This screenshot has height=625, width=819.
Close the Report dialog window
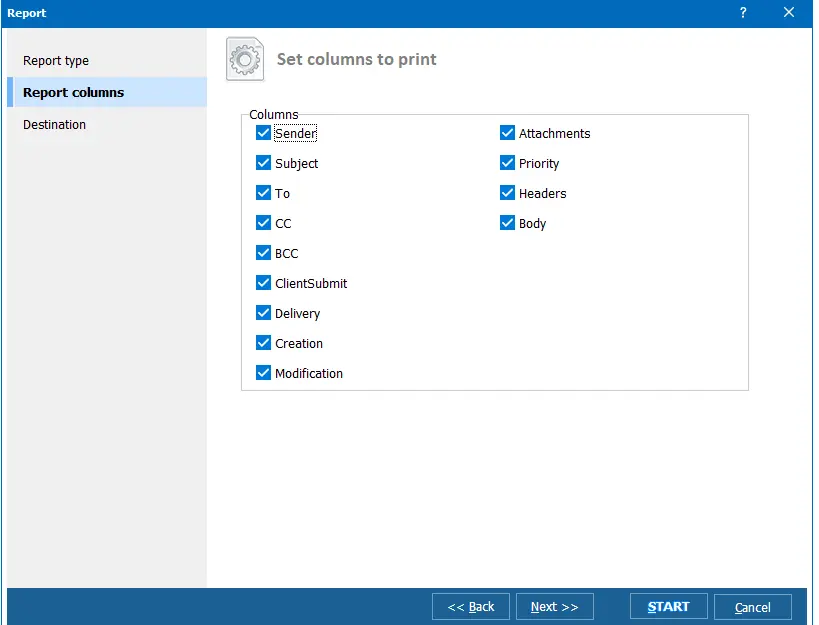coord(789,13)
